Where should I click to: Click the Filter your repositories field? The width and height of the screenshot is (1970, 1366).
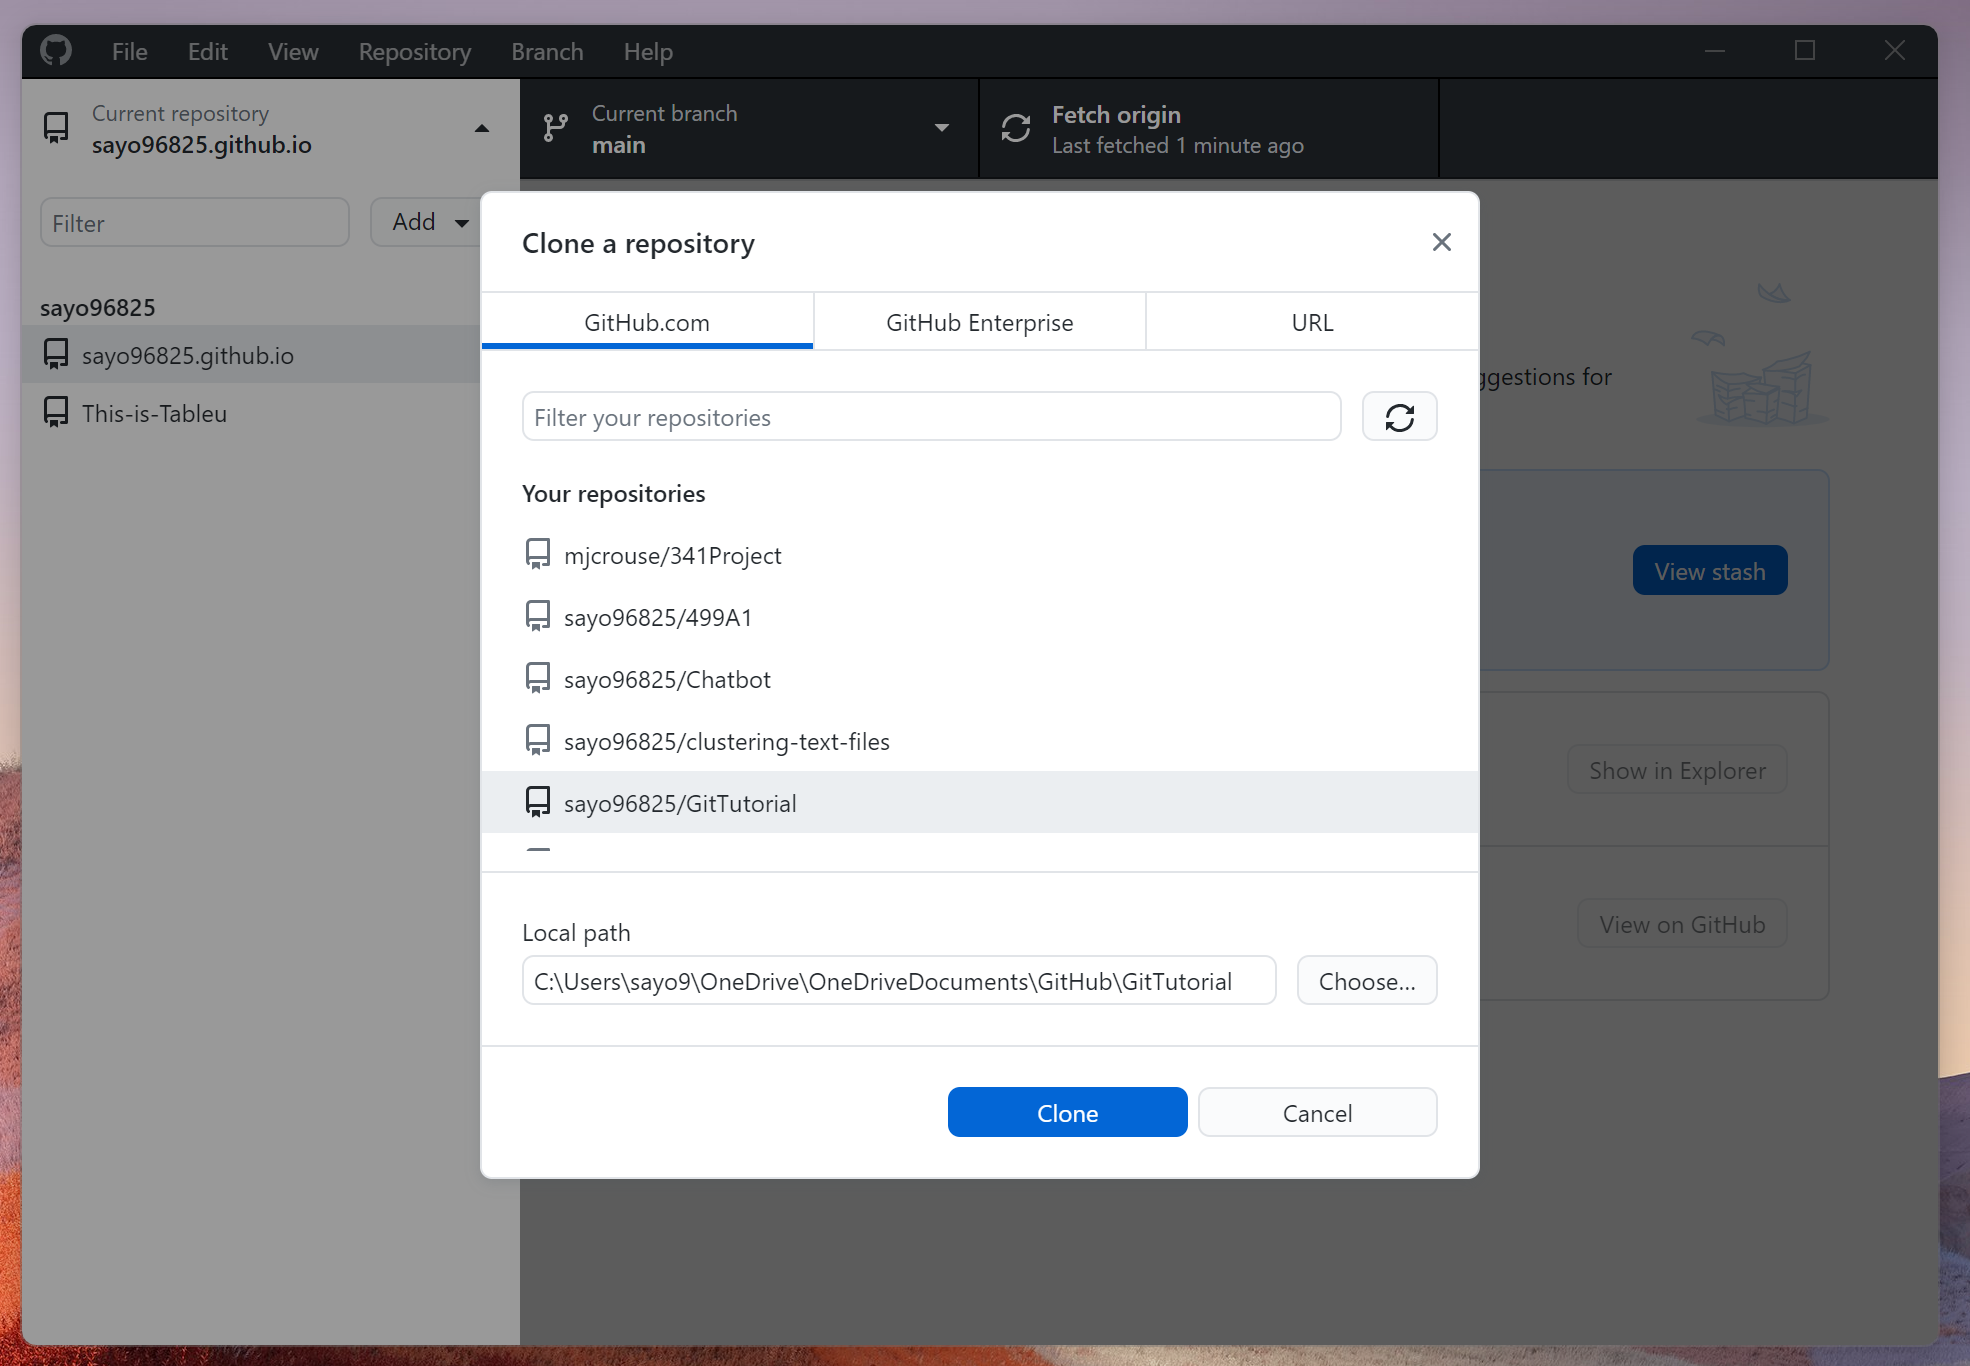coord(931,417)
